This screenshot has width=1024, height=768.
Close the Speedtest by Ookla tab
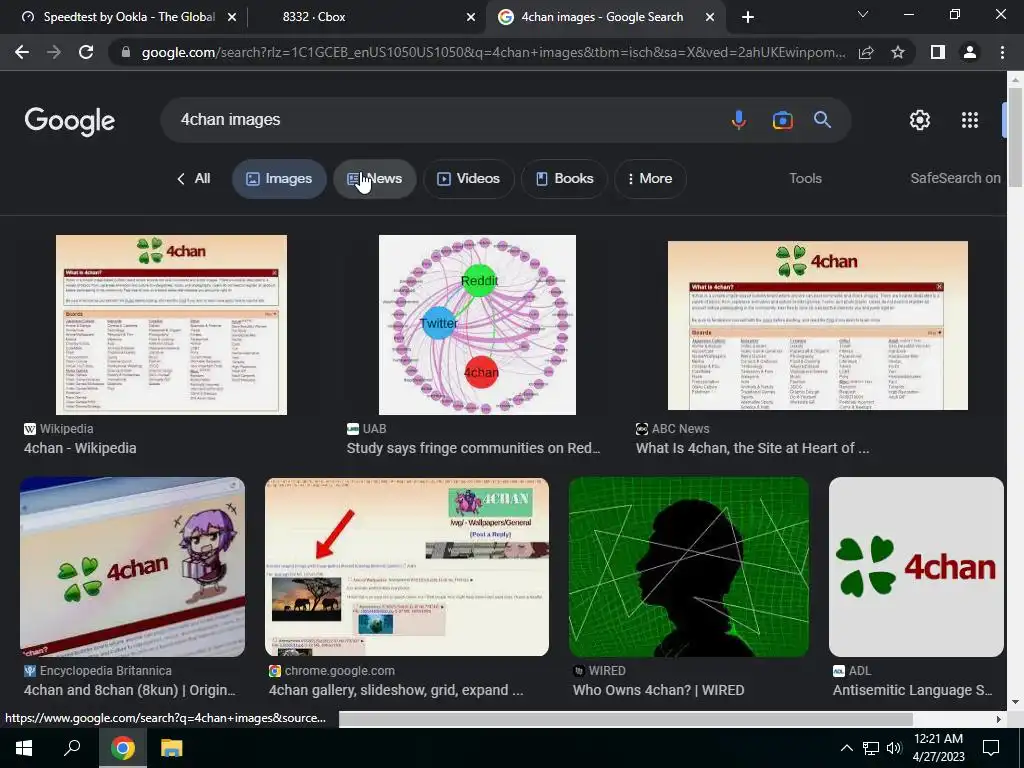coord(232,18)
